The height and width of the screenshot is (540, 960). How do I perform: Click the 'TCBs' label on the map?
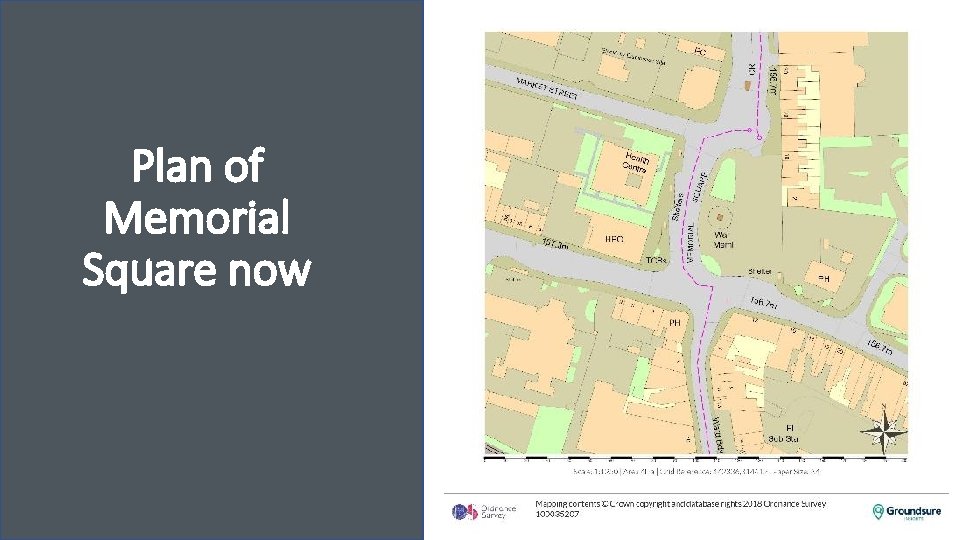click(x=656, y=260)
